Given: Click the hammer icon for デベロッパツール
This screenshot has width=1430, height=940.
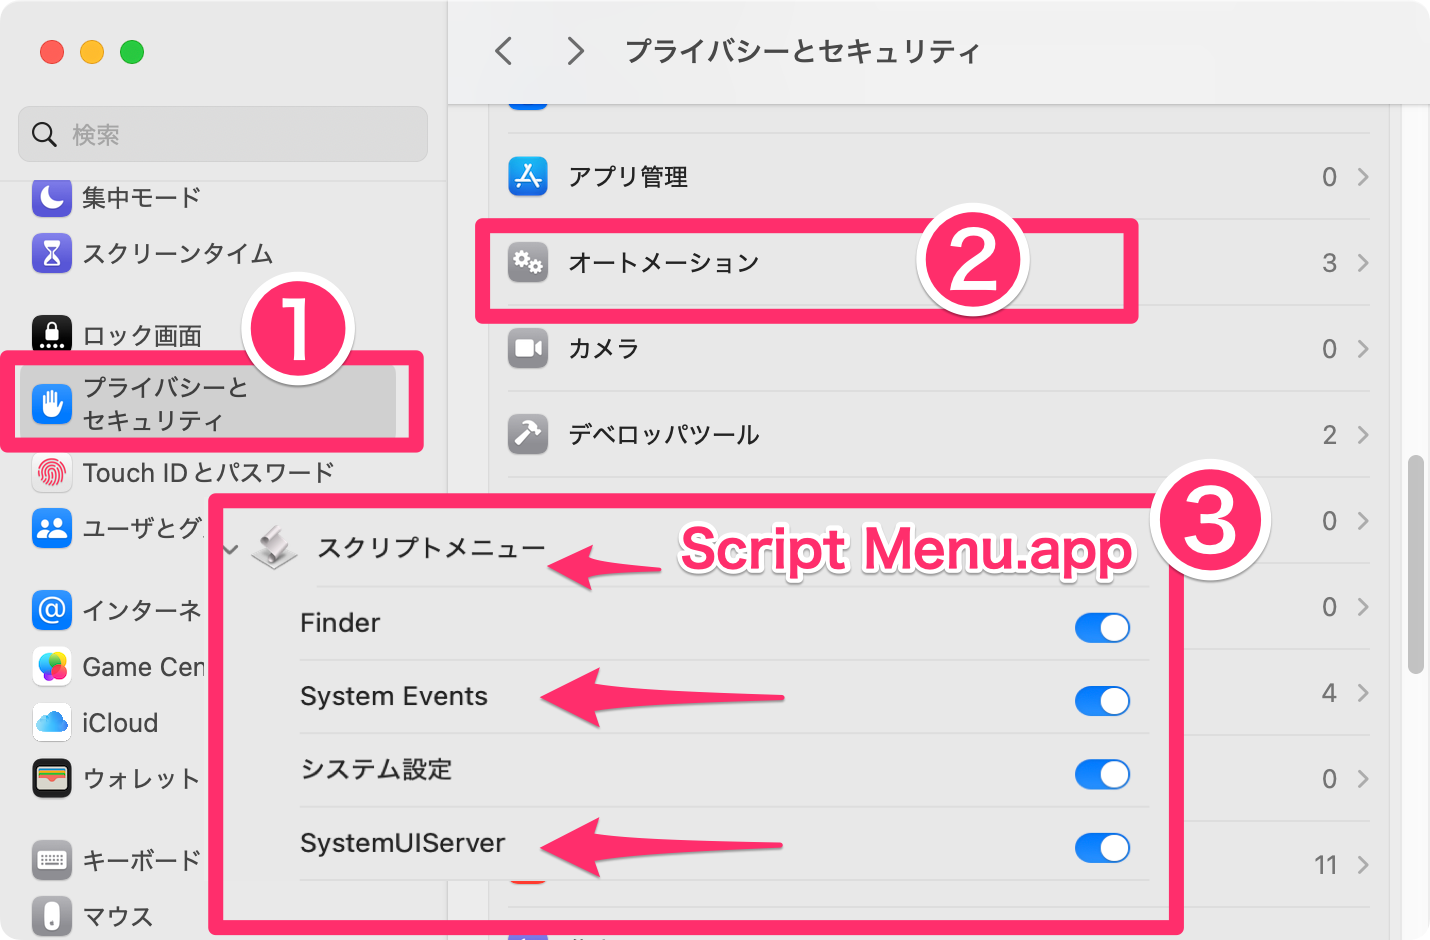Looking at the screenshot, I should [x=528, y=434].
